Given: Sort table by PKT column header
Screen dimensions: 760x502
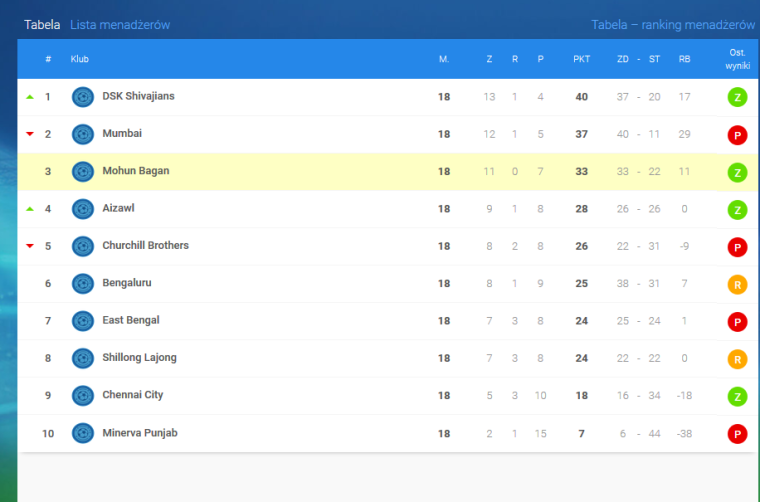Looking at the screenshot, I should coord(581,59).
